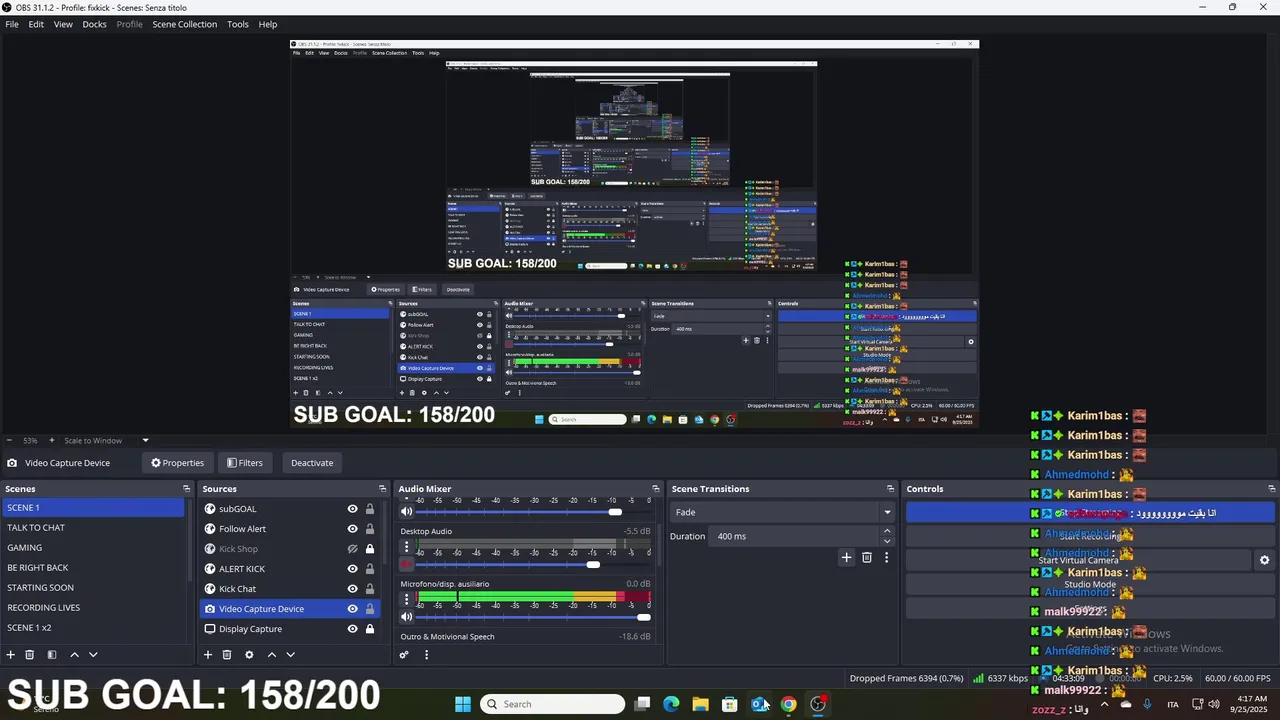Open Microsoft Edge from the taskbar

click(671, 704)
